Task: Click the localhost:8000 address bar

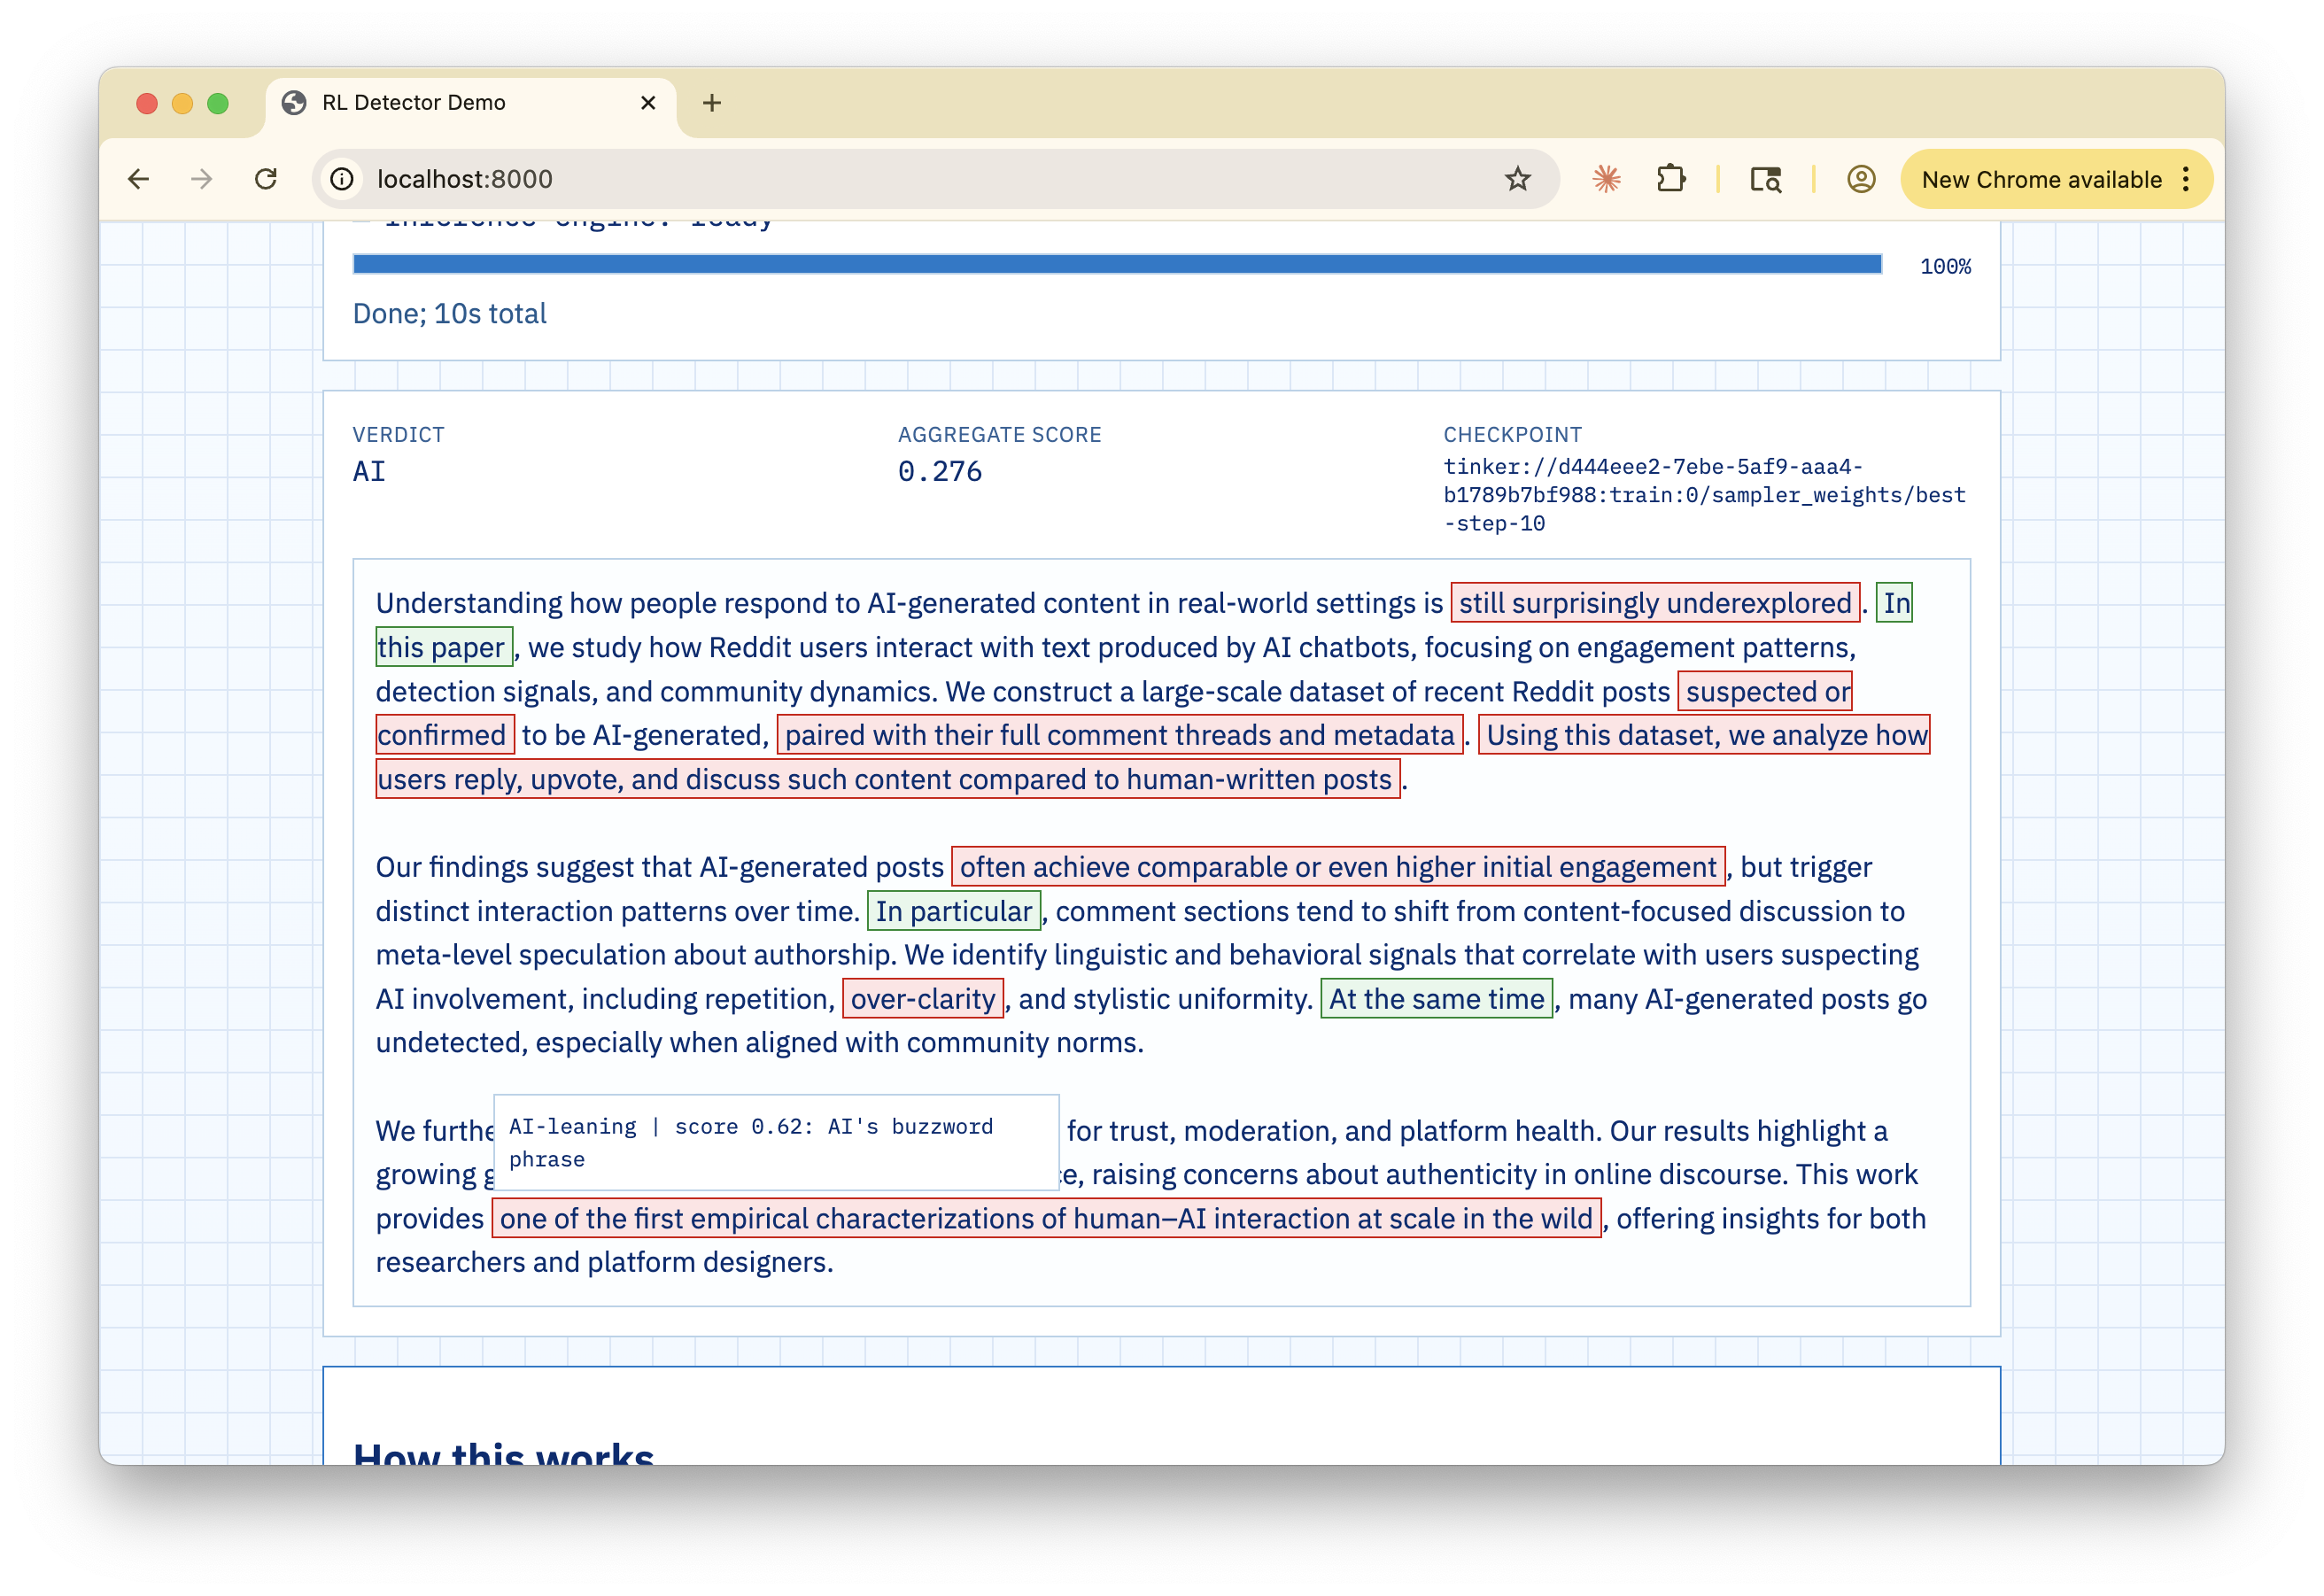Action: tap(900, 179)
